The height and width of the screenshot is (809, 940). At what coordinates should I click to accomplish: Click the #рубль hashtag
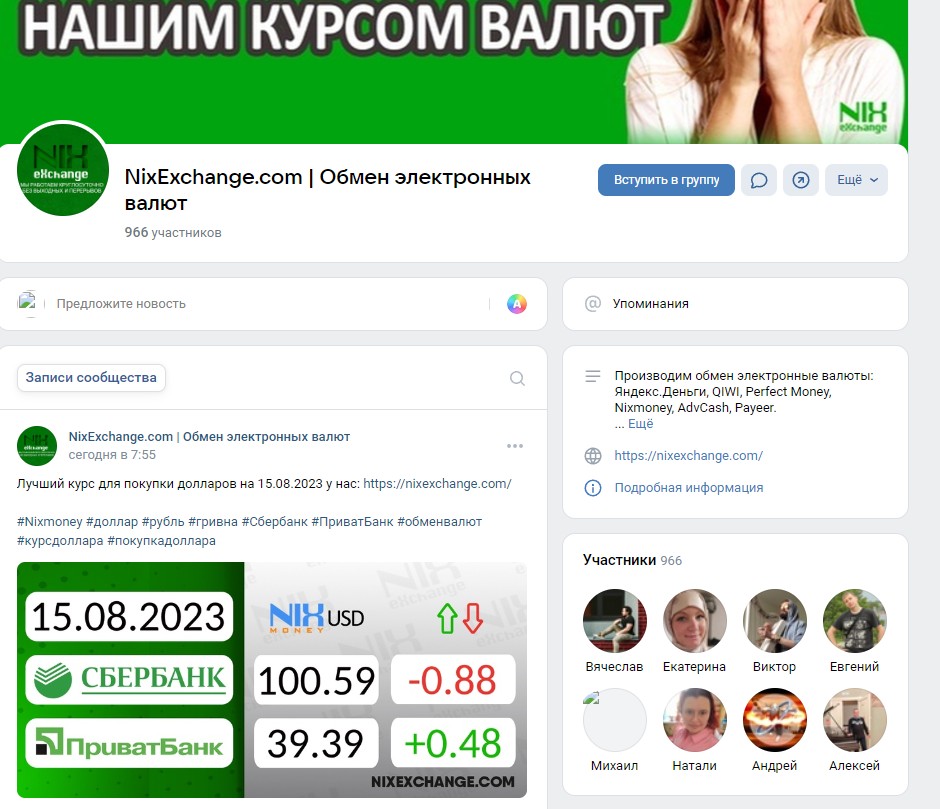point(163,522)
